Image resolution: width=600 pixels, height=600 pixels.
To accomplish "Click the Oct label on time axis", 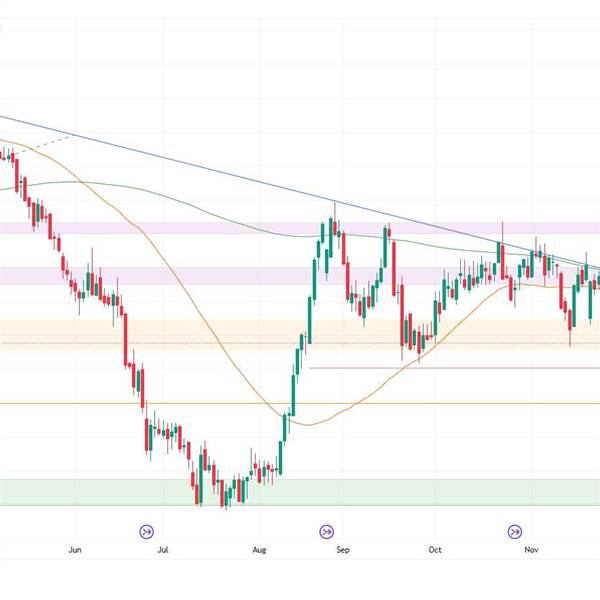I will 435,550.
